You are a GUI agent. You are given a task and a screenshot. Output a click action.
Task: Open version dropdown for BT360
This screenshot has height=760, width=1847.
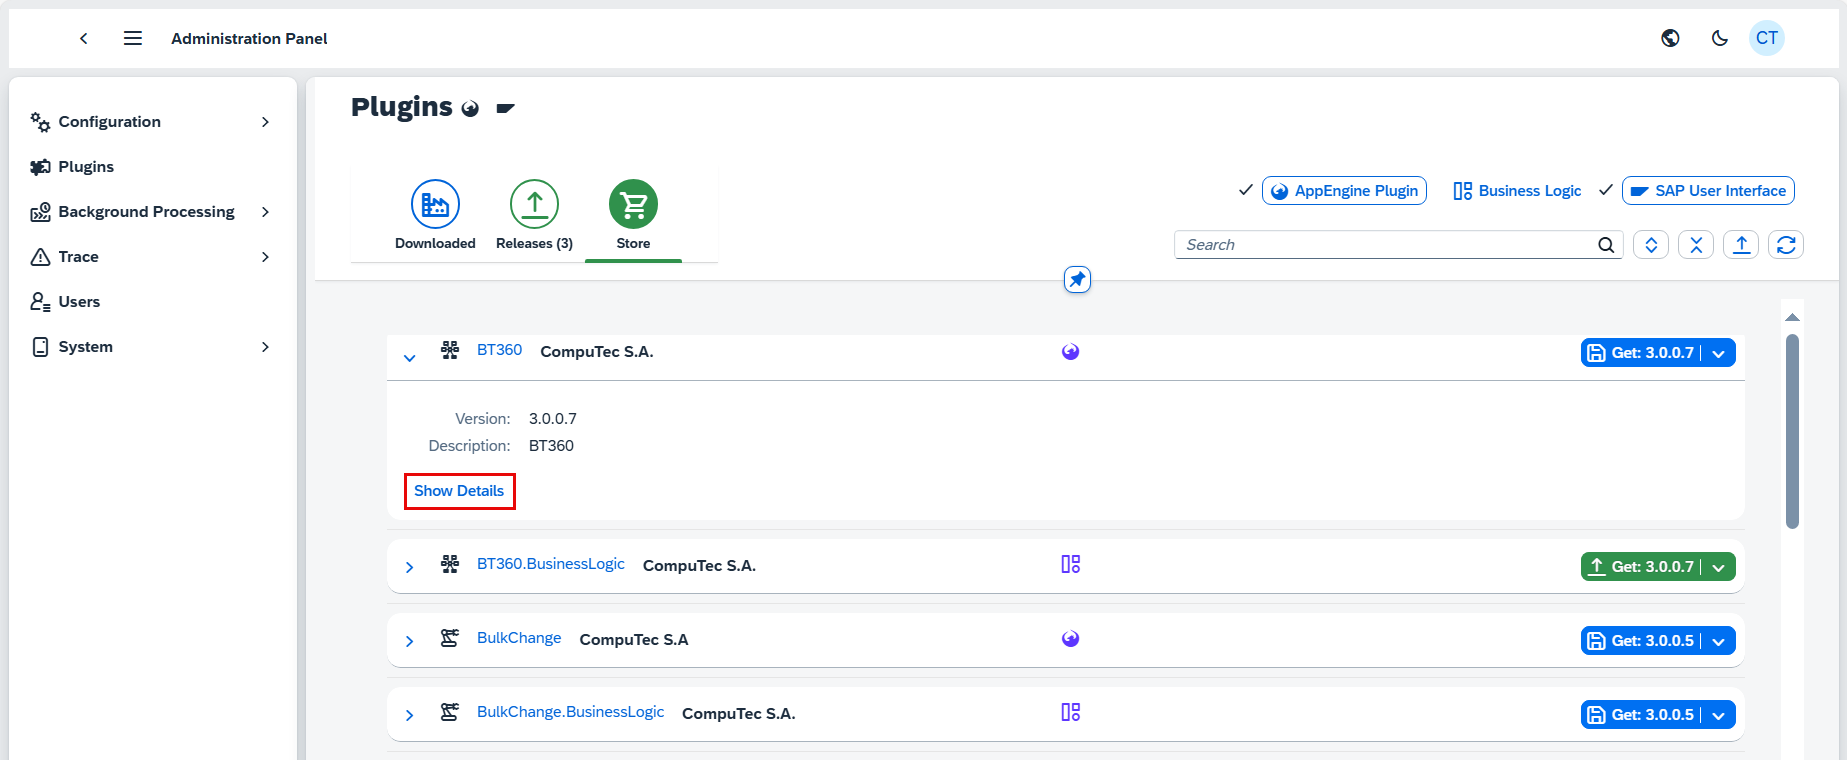[1718, 354]
